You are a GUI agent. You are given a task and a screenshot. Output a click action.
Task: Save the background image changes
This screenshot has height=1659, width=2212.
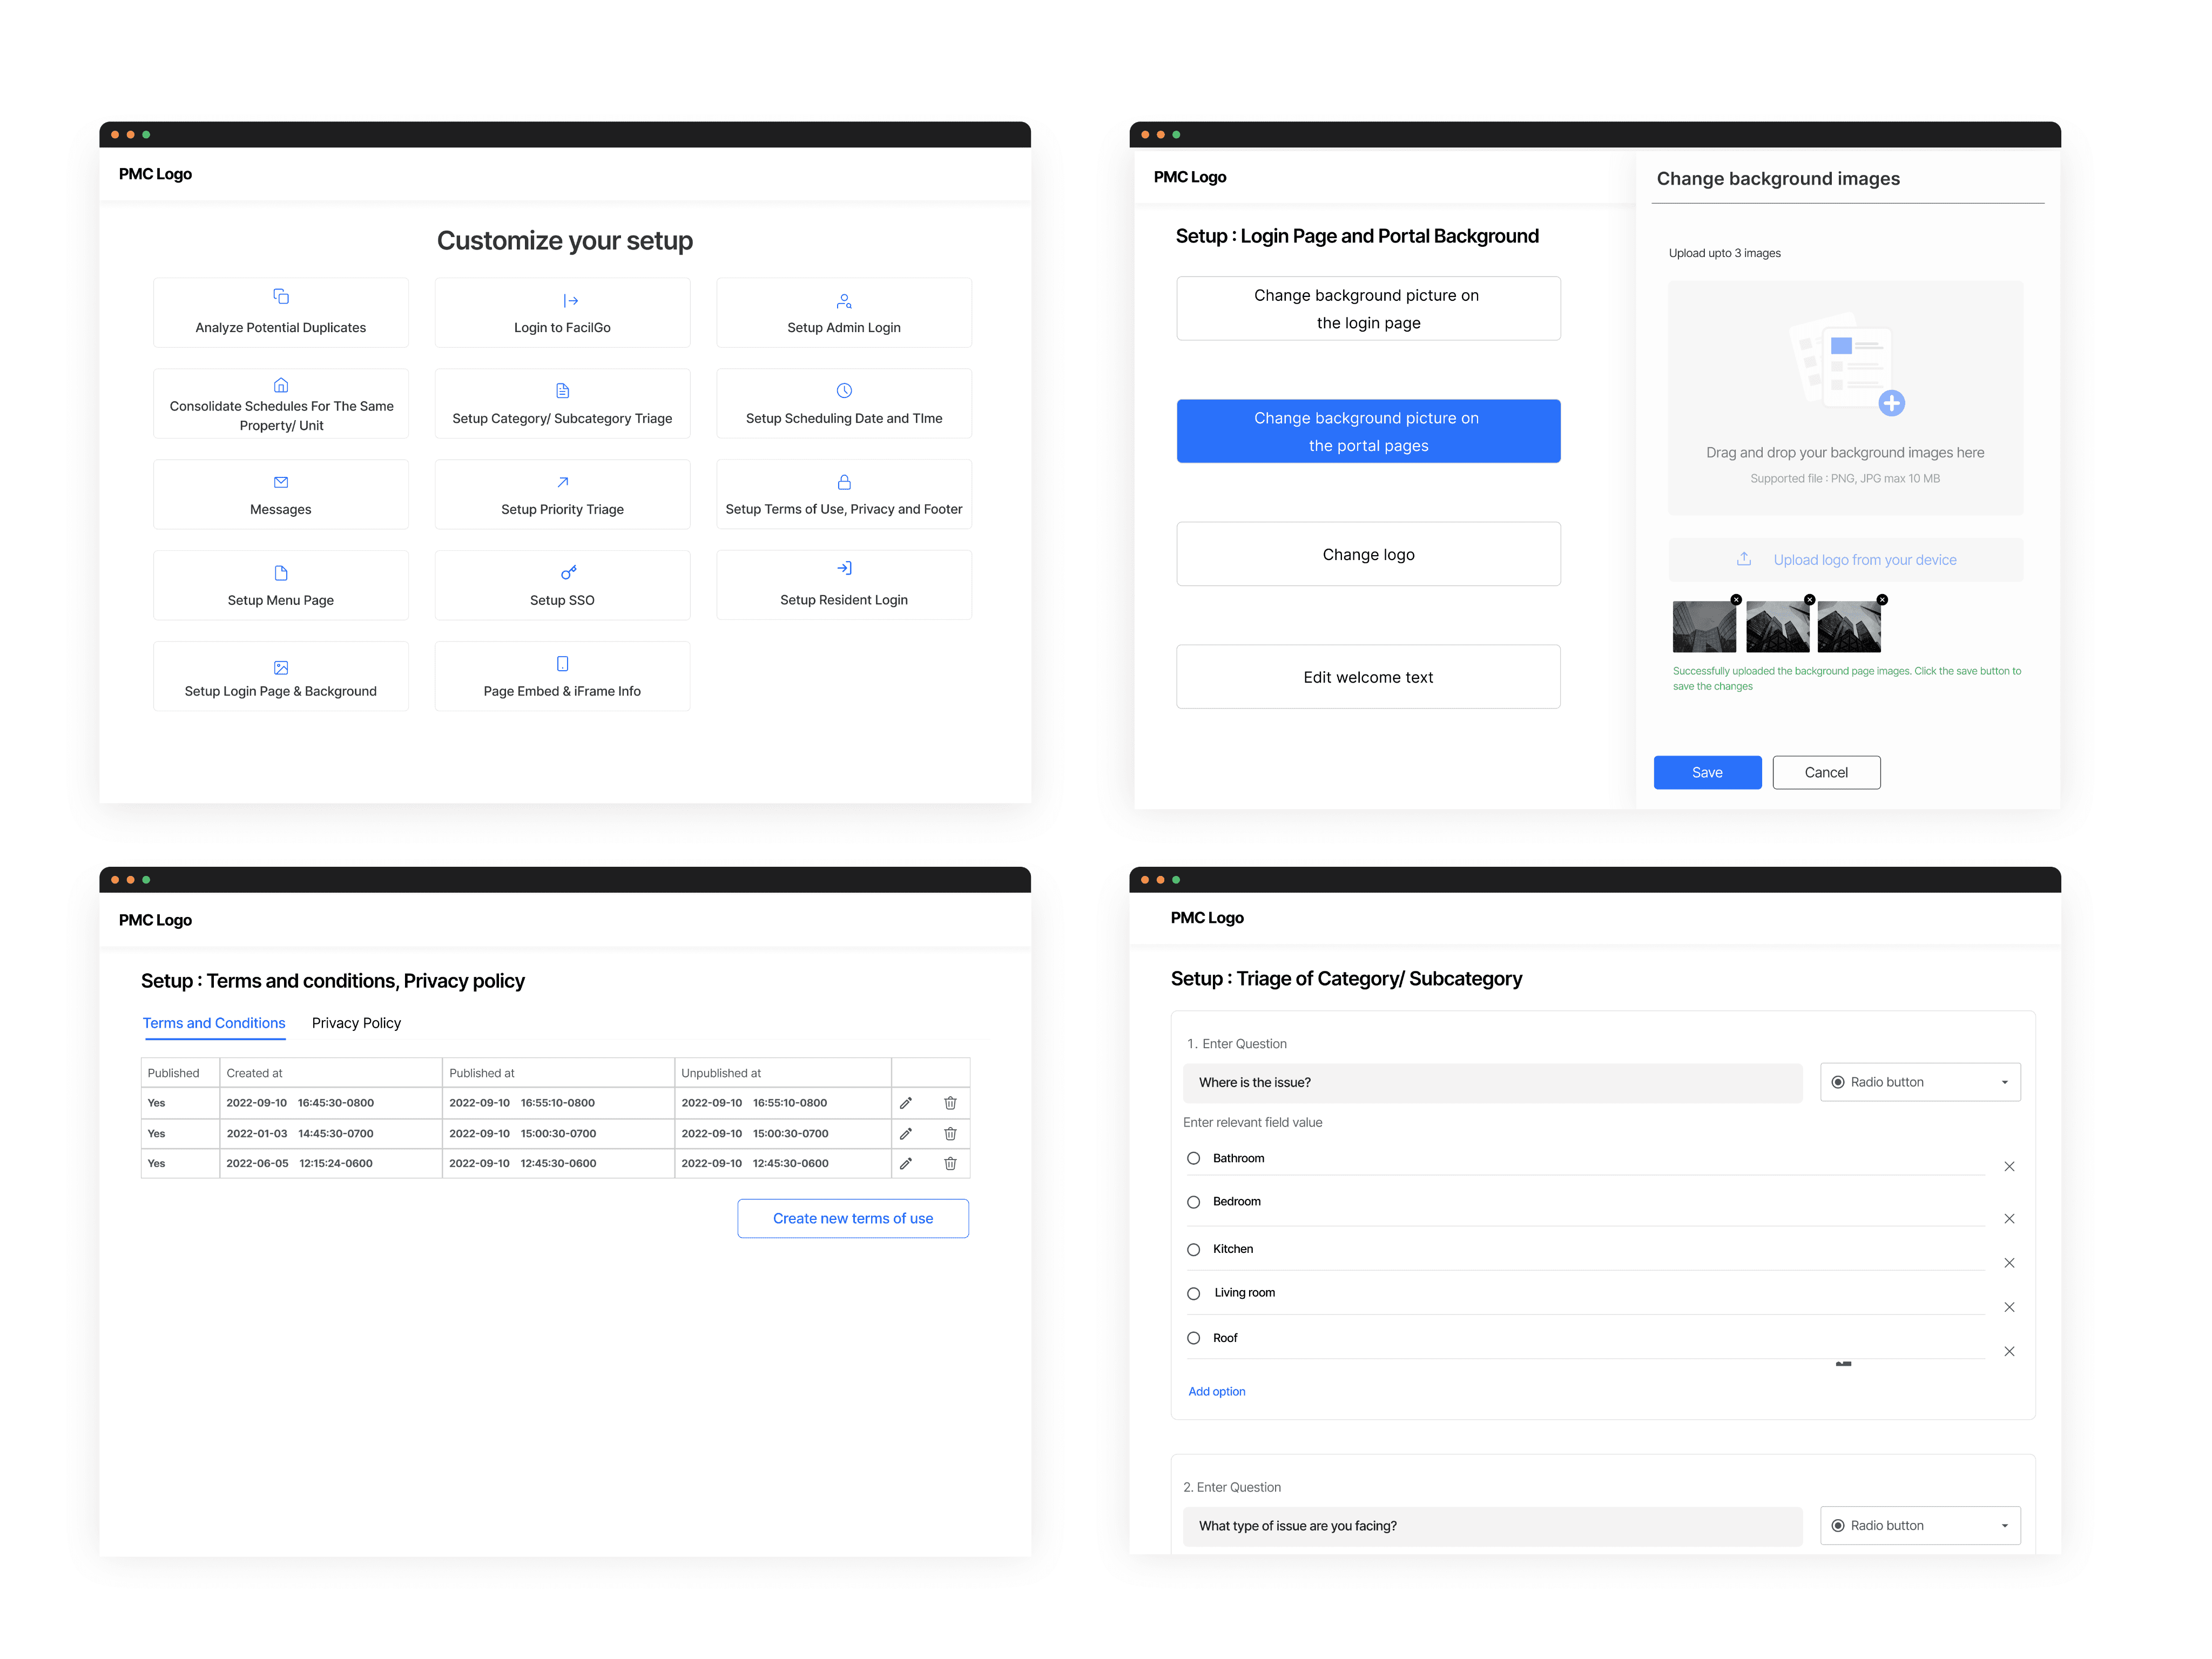[x=1707, y=773]
